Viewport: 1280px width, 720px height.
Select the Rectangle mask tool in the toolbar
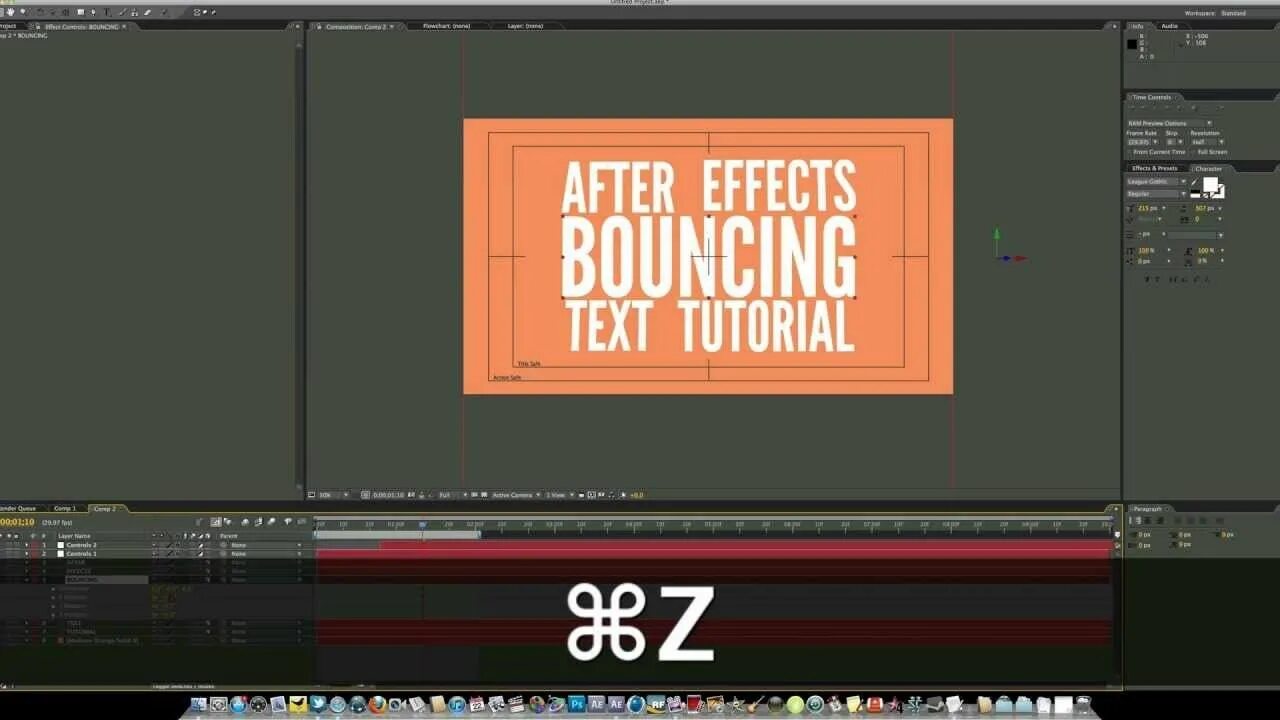(81, 12)
